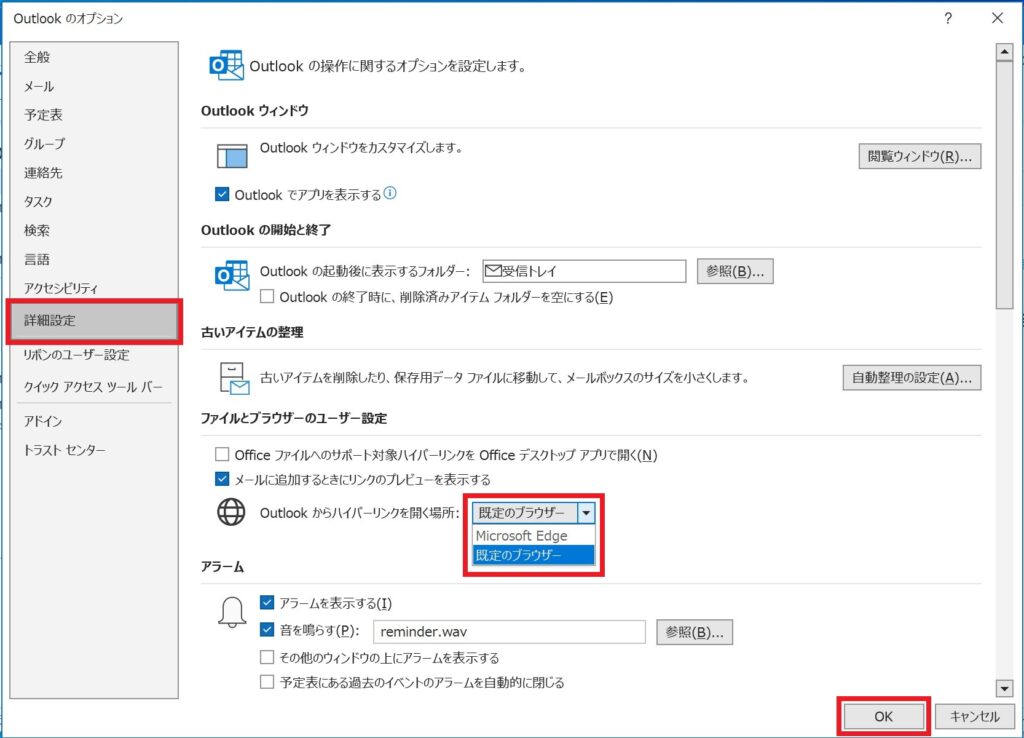Click the archive icon under 古いアイテムの整理
This screenshot has width=1024, height=738.
coord(234,378)
